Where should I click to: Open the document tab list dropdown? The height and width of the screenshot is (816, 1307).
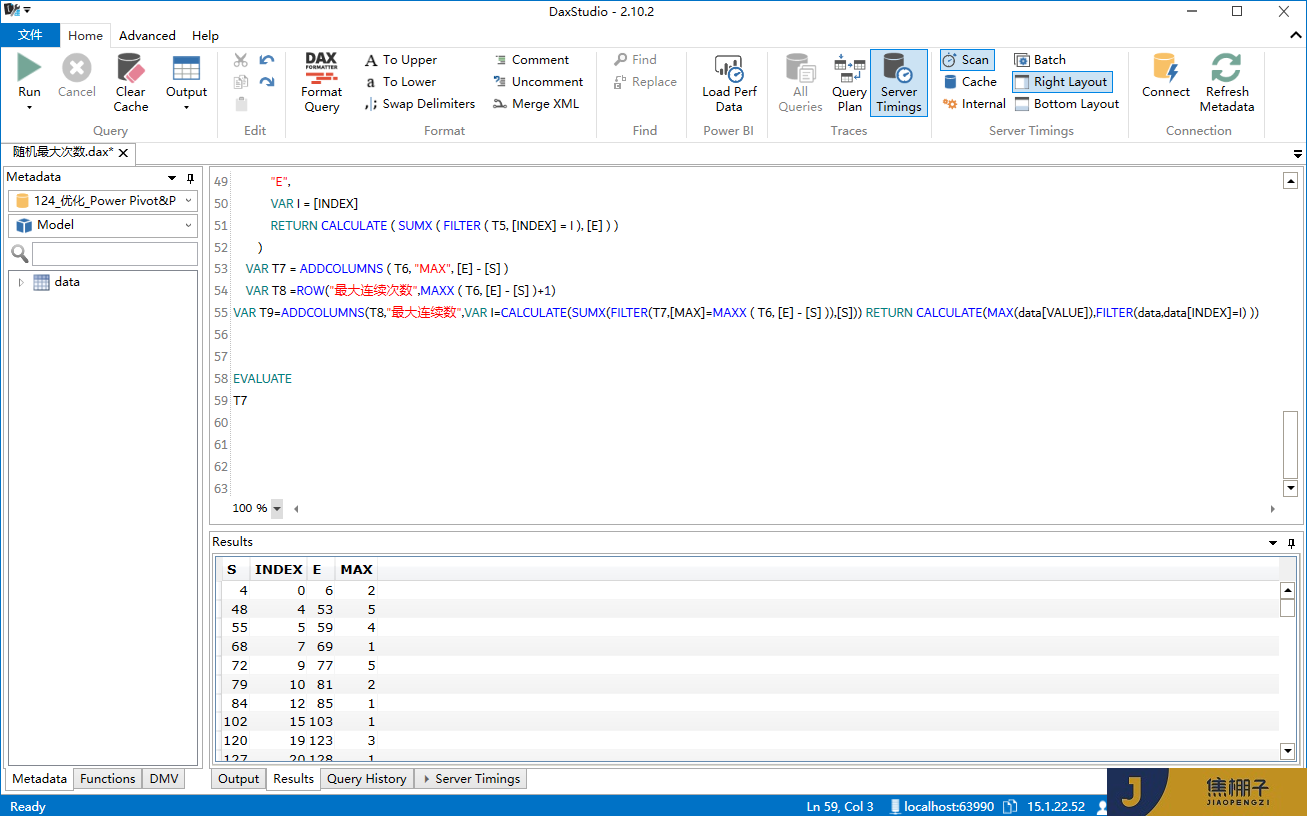(x=1298, y=154)
